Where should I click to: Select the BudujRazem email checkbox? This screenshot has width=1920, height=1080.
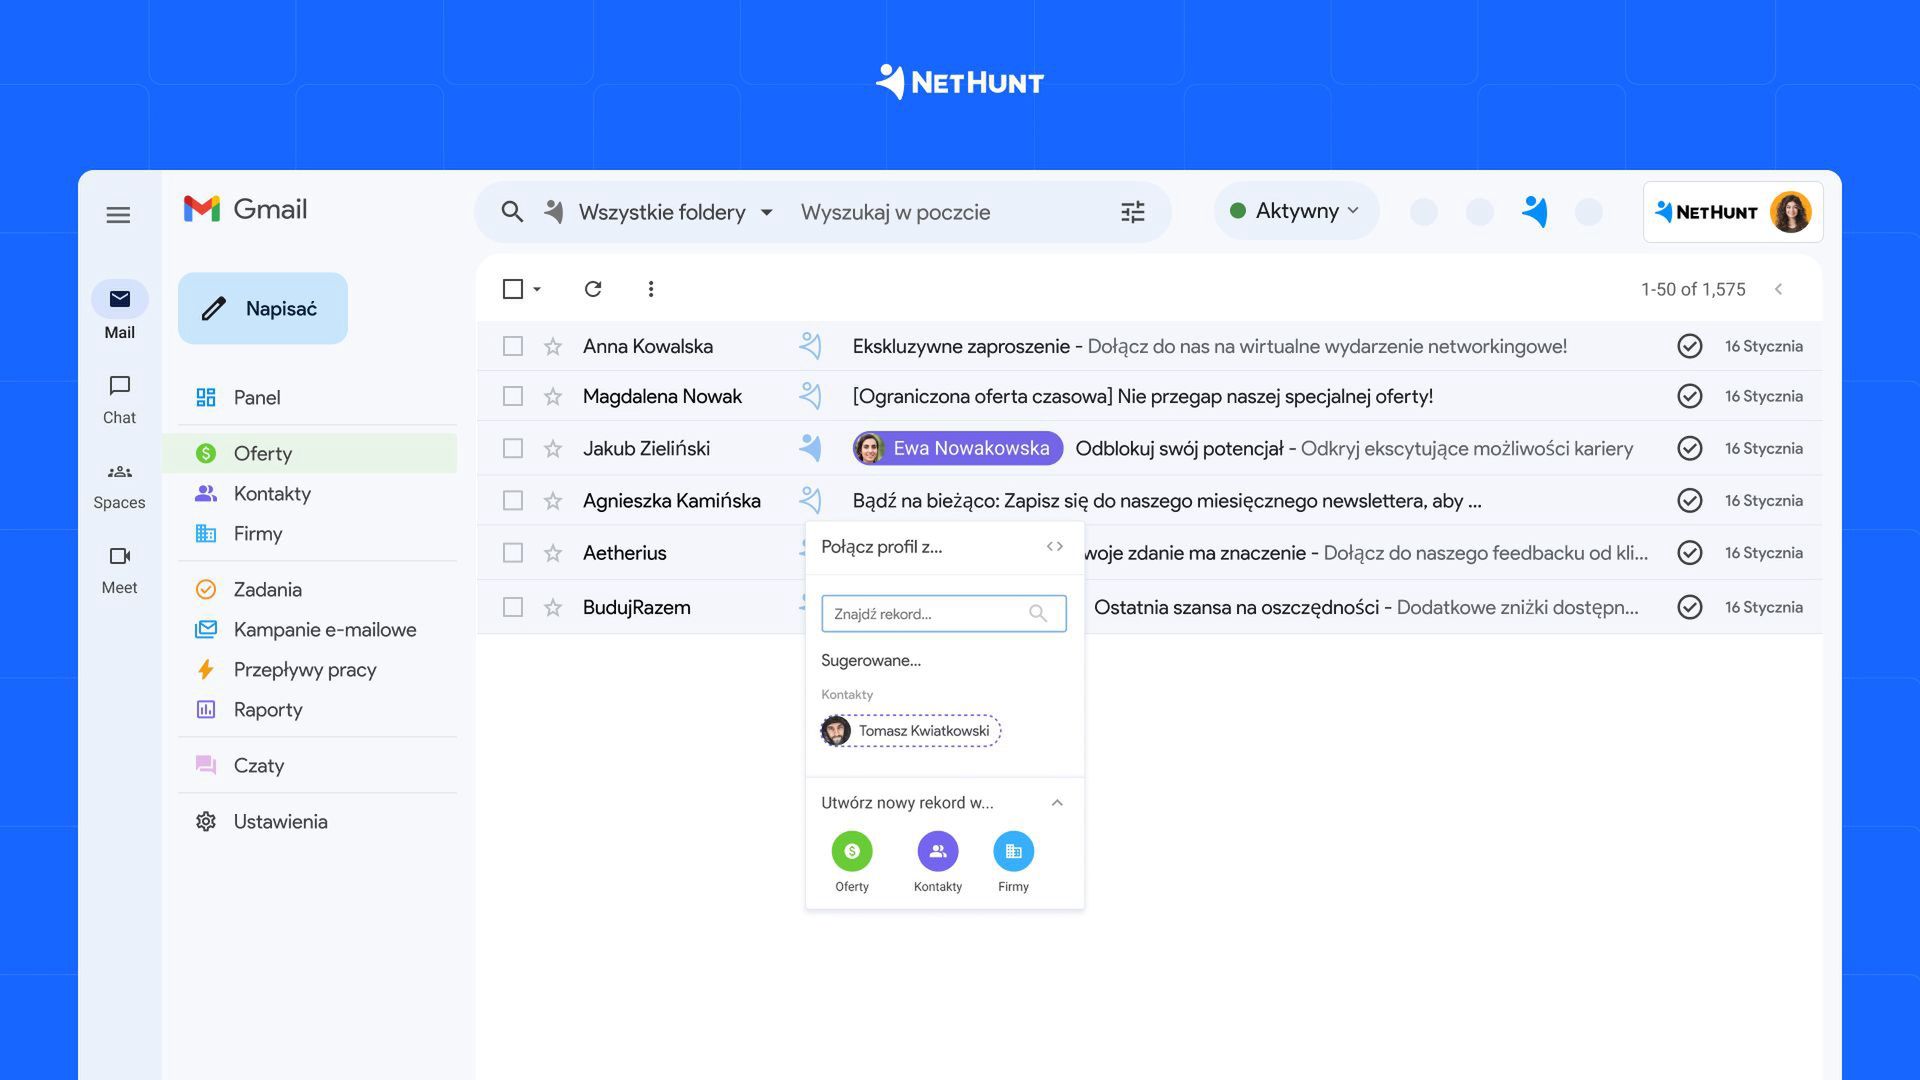pyautogui.click(x=513, y=607)
